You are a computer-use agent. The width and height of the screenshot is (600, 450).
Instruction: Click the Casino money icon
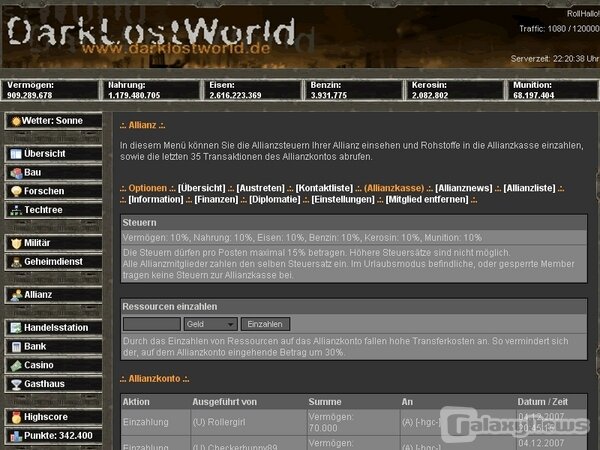16,365
